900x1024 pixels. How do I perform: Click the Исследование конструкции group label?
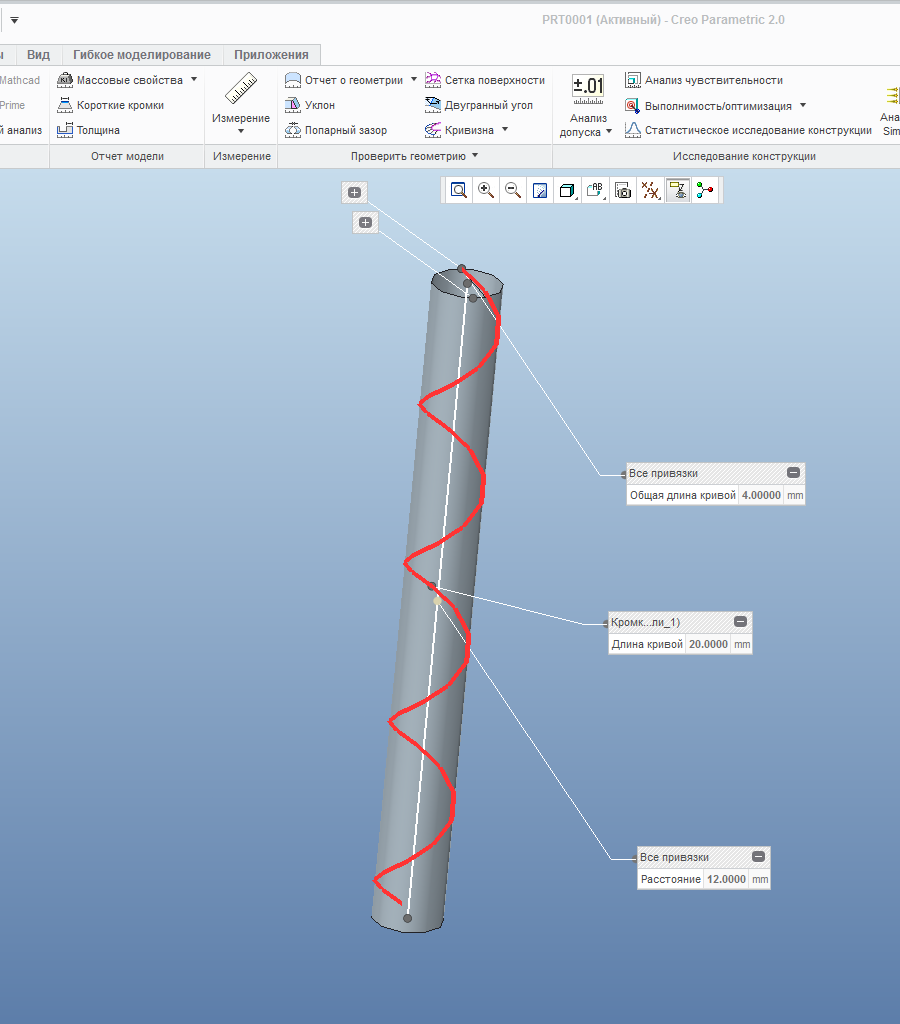coord(744,156)
